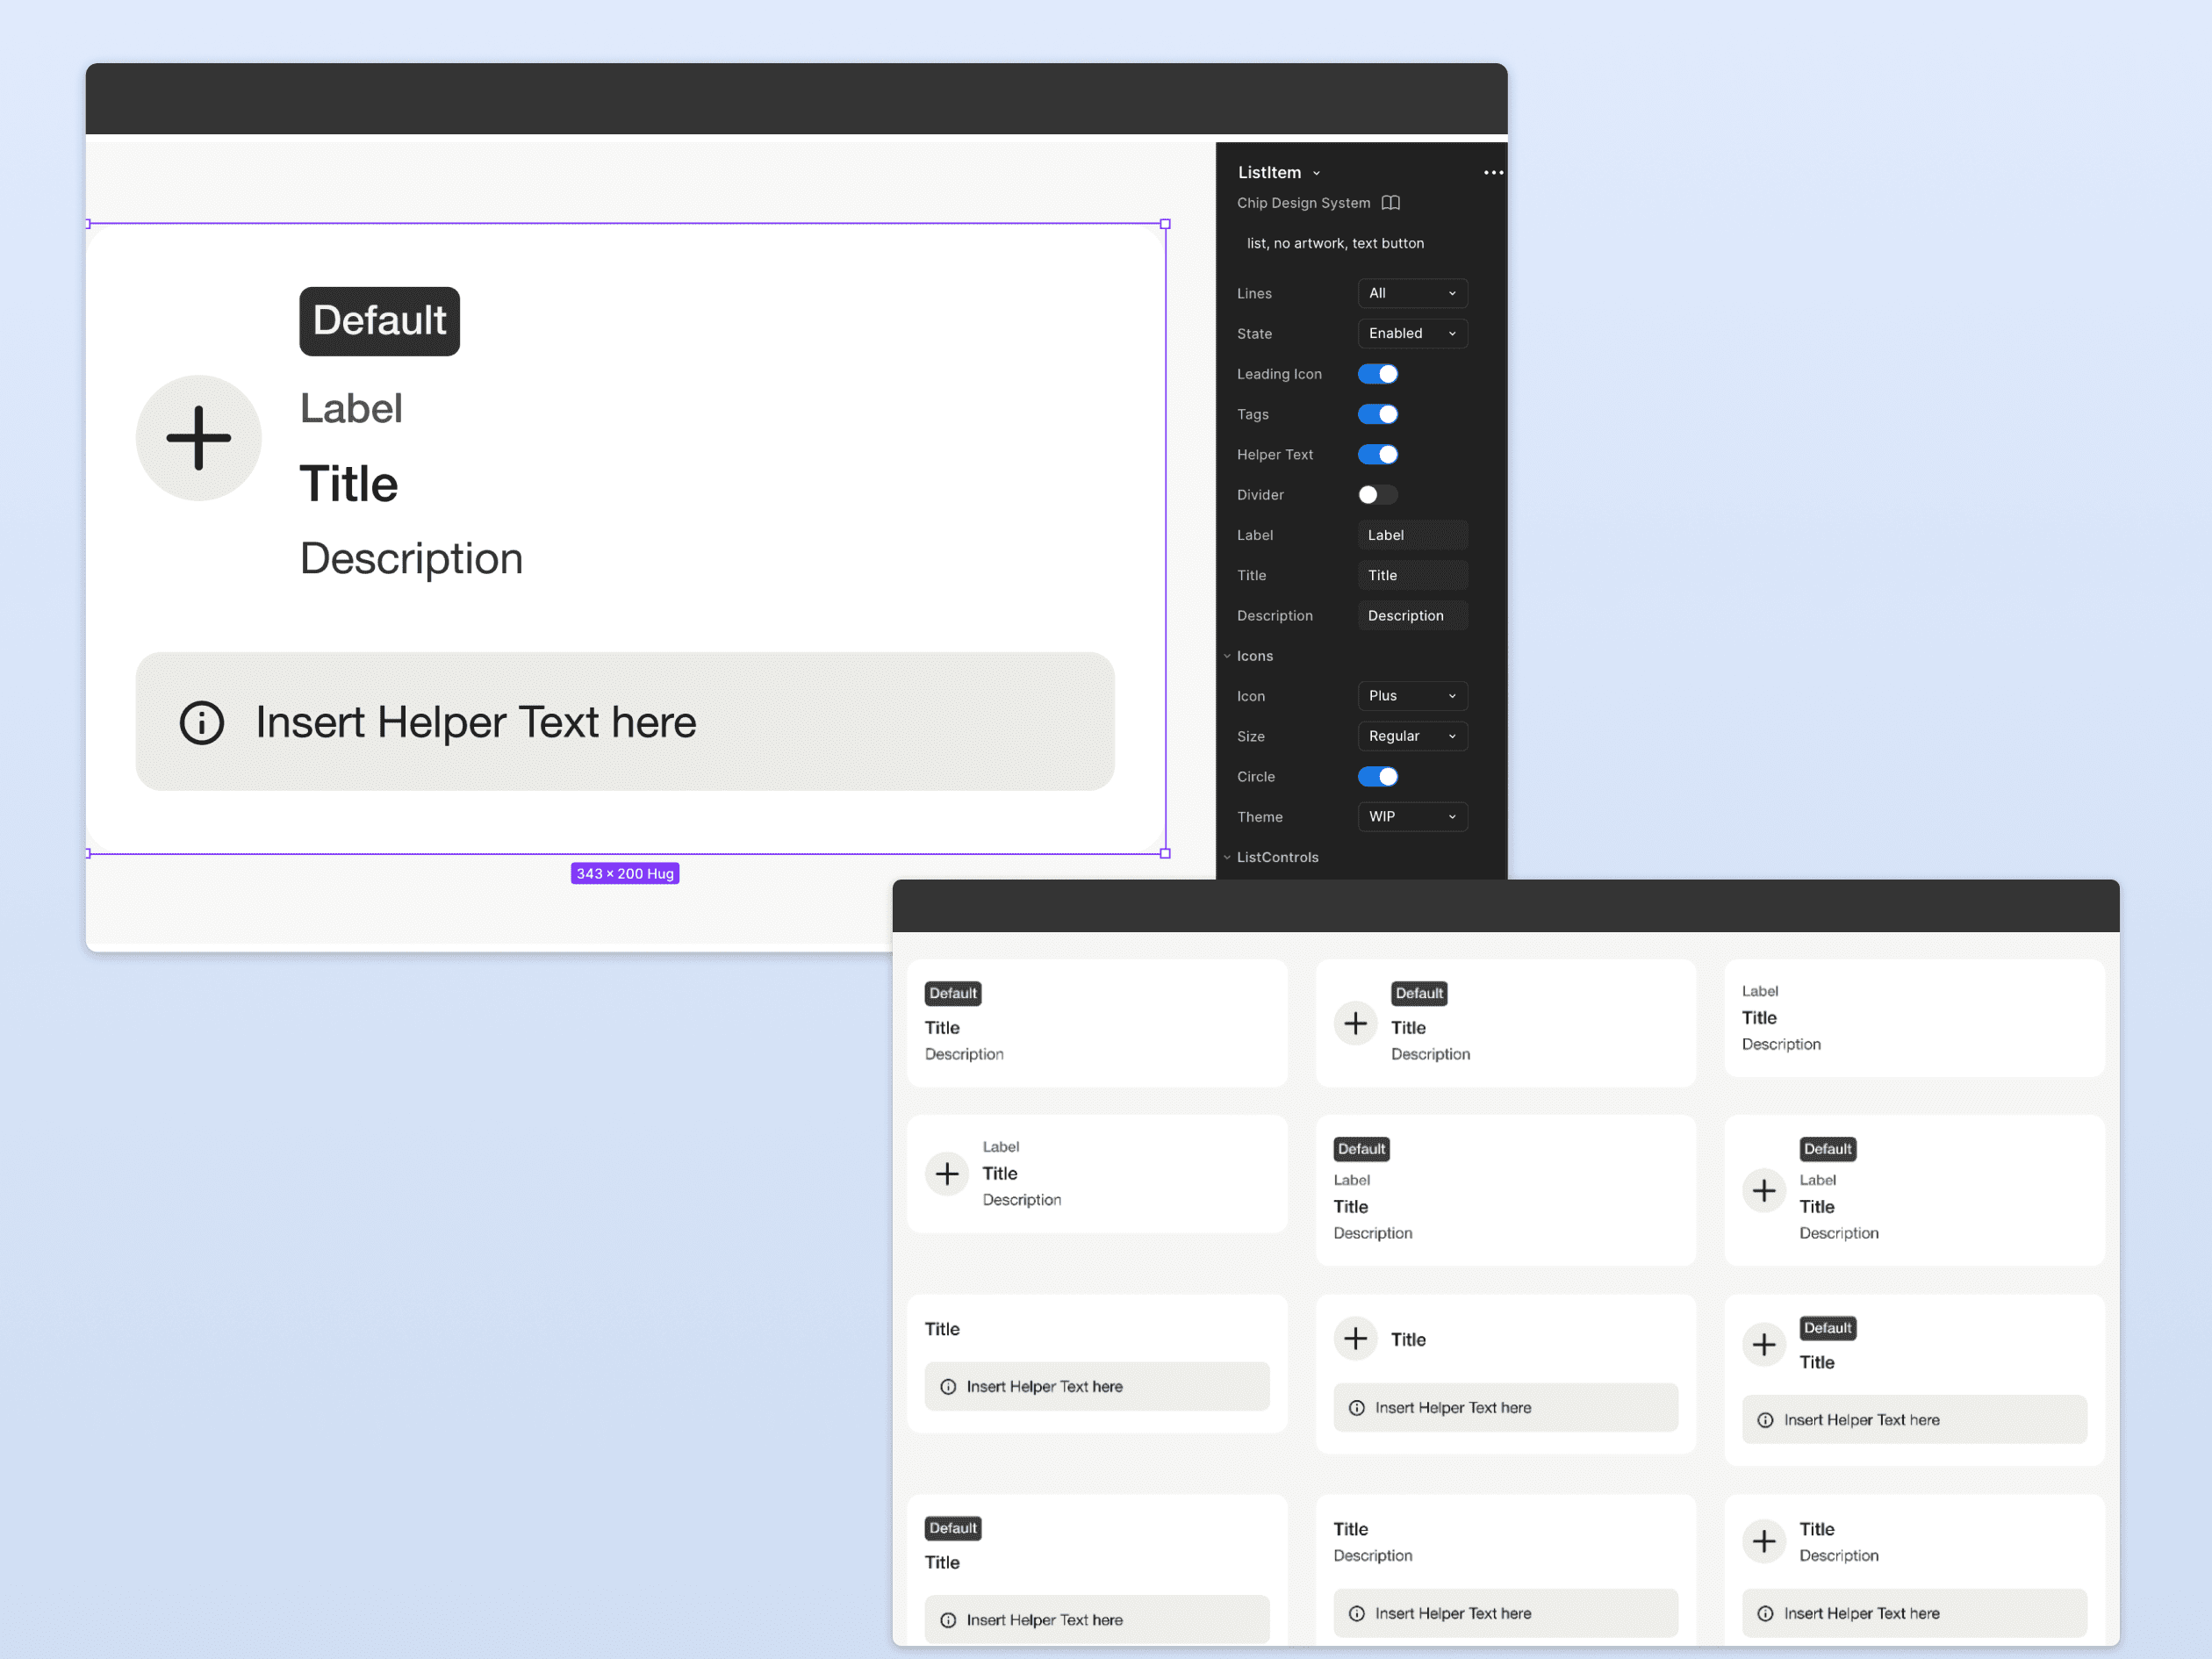Click the plus icon in the Default Title helper card
The width and height of the screenshot is (2212, 1659).
1764,1345
